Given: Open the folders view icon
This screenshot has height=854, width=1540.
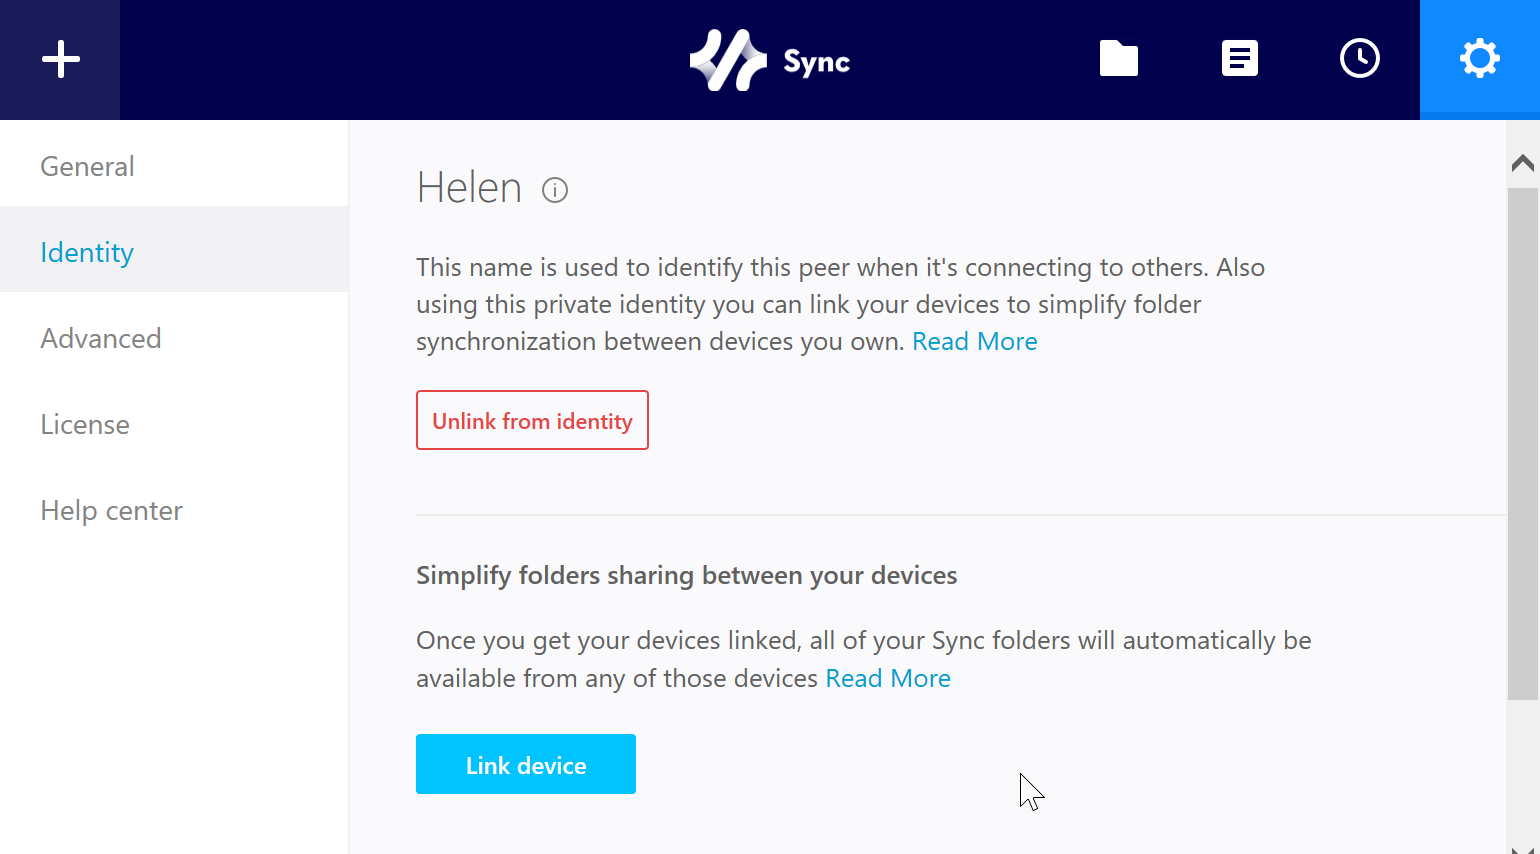Looking at the screenshot, I should point(1119,58).
